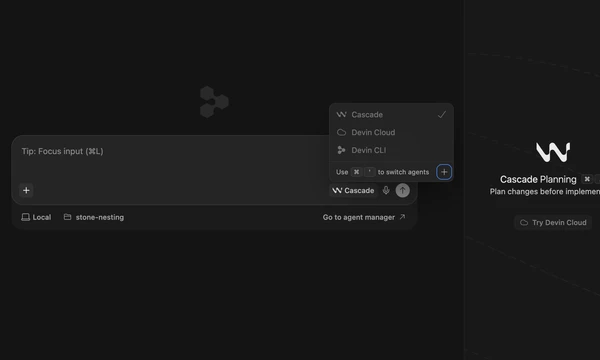Click 'Plan changes before implemen' text
Screen dimensions: 600x360
(x=545, y=192)
